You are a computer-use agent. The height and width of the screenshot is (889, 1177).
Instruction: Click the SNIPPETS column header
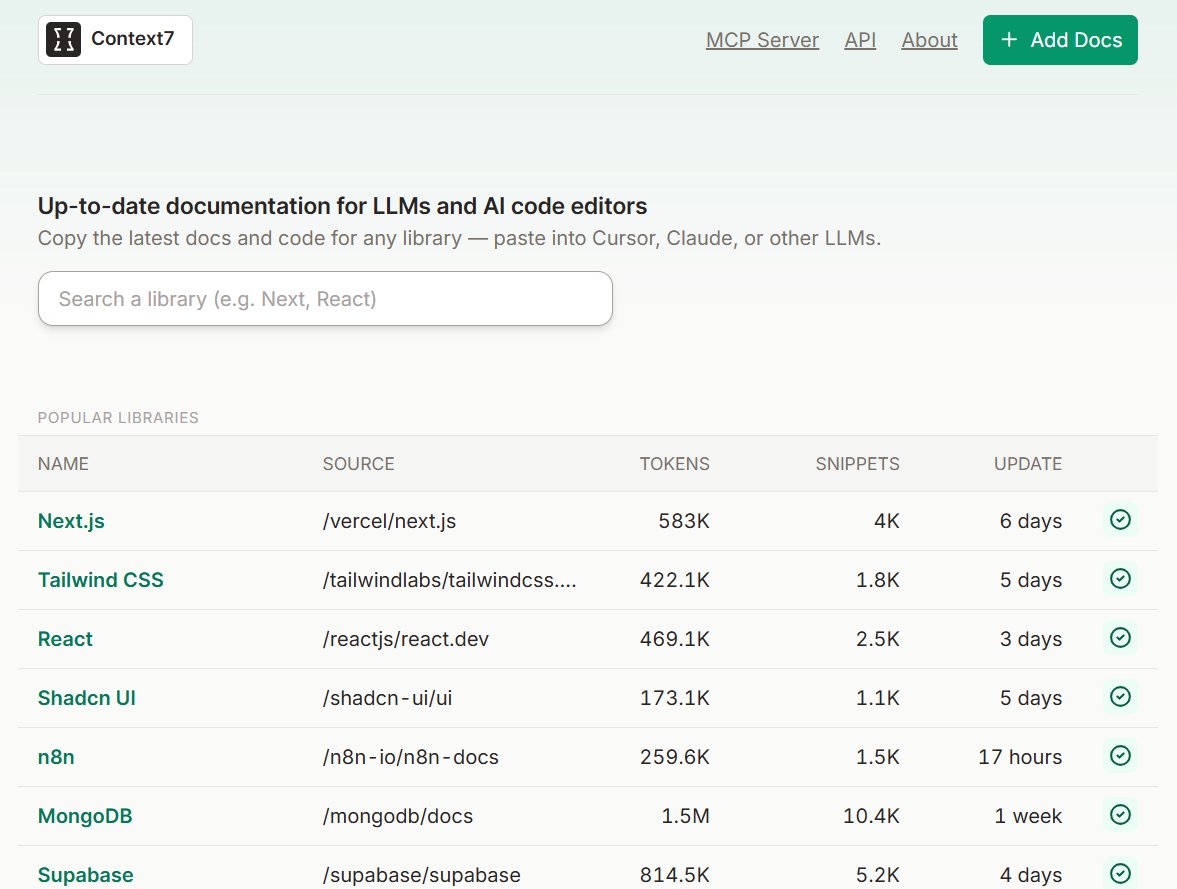(x=857, y=464)
